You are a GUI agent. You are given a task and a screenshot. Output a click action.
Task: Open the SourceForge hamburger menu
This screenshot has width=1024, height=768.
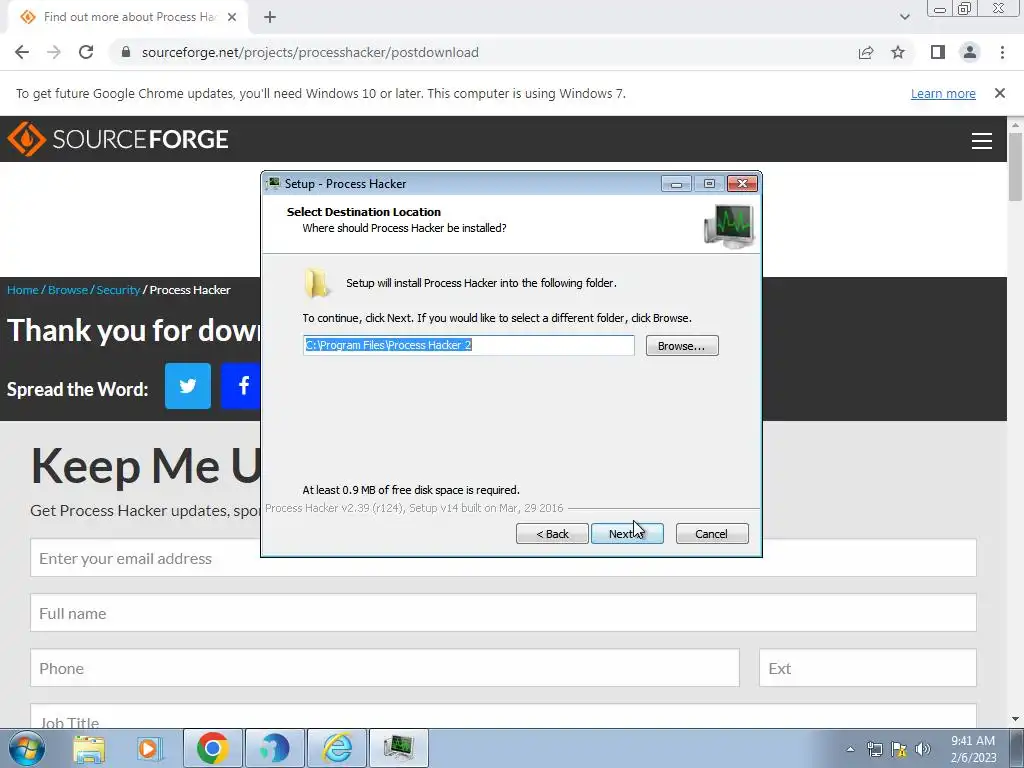point(982,140)
